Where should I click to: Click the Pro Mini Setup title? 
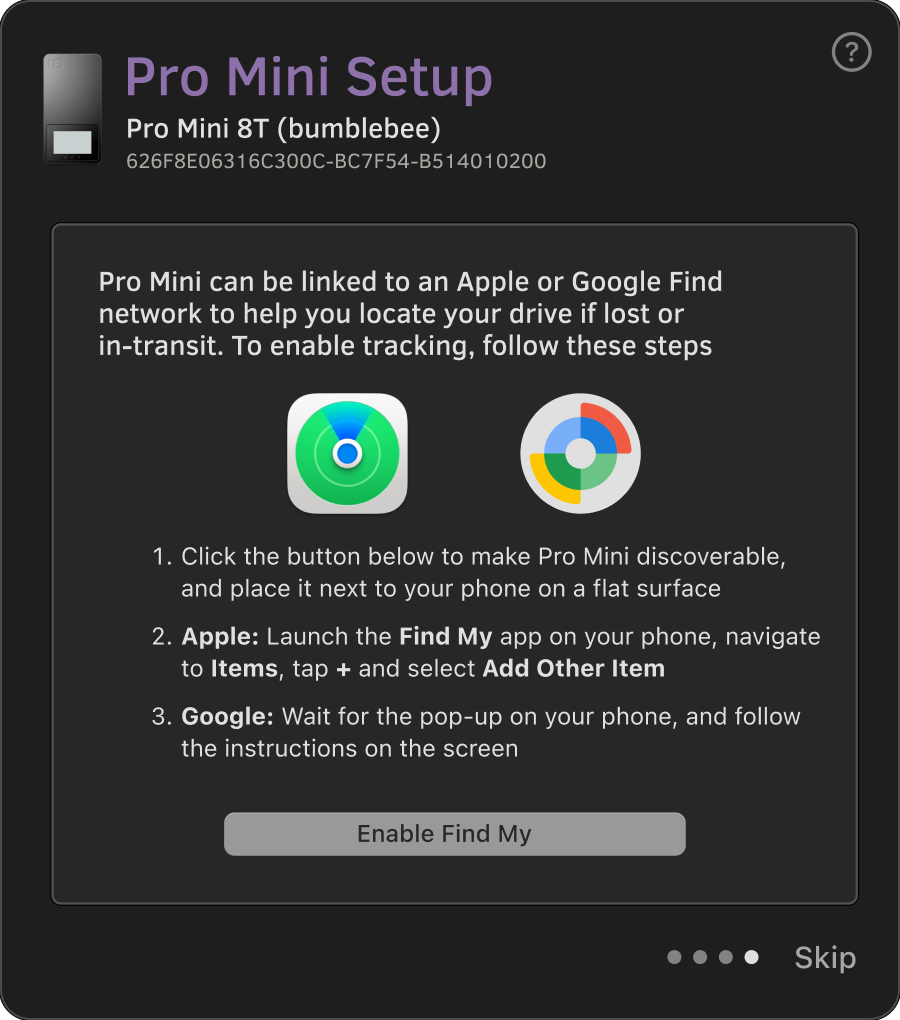click(309, 78)
